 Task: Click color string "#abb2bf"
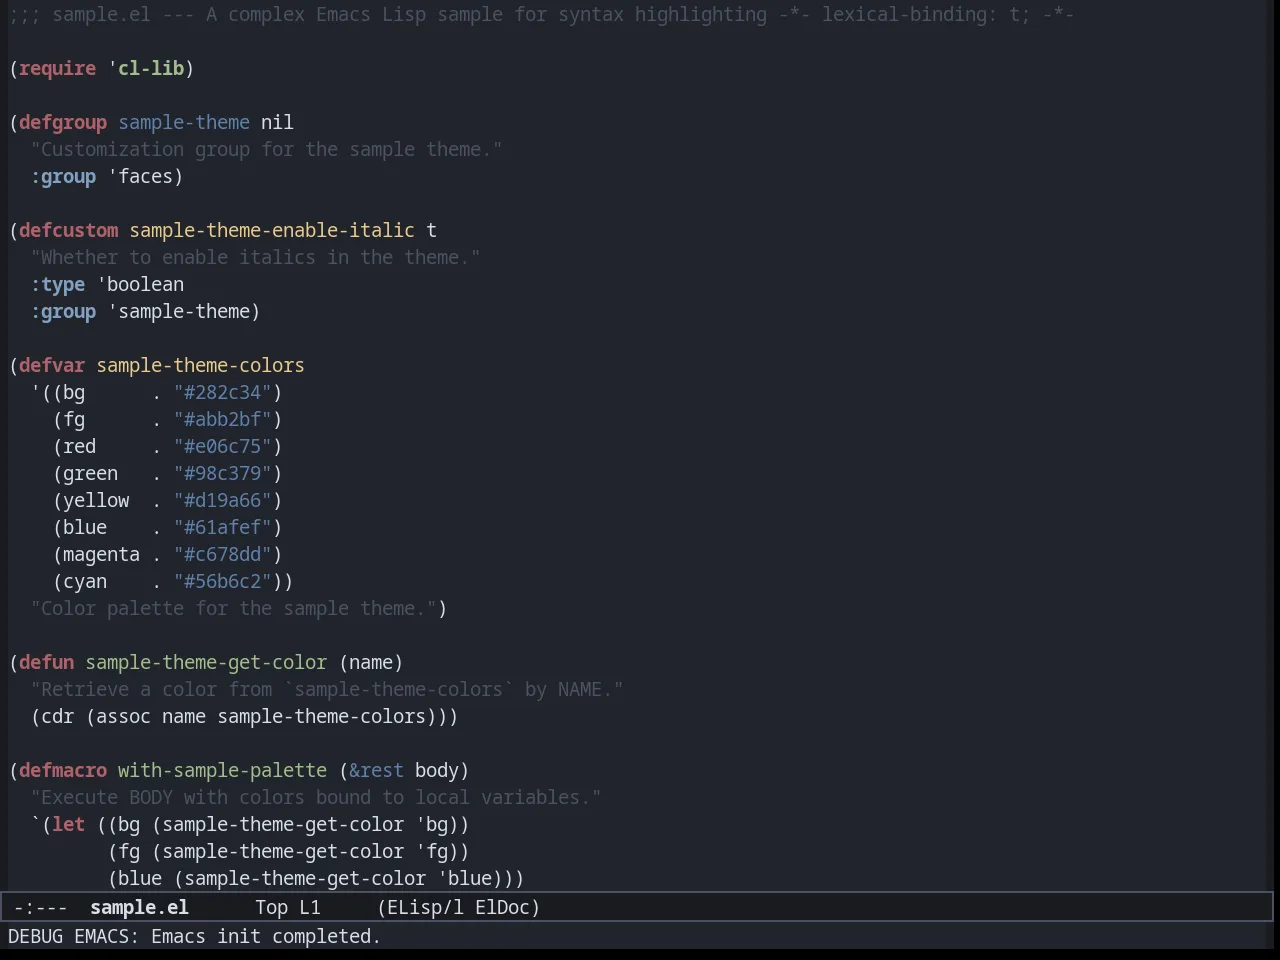click(x=222, y=419)
